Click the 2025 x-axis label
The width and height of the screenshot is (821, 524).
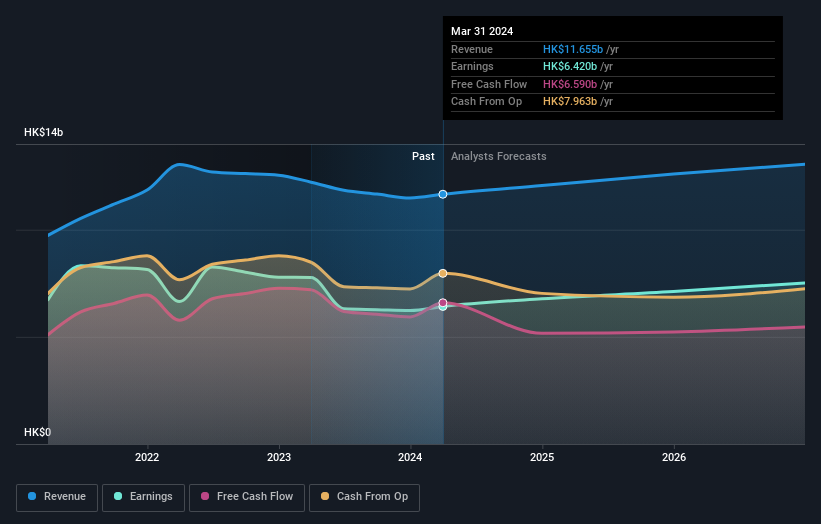pyautogui.click(x=542, y=458)
